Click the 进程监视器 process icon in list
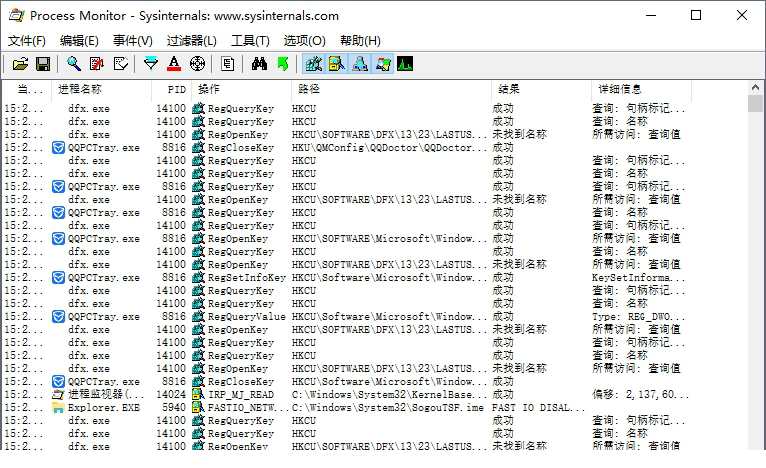Screen dimensions: 766x468 58,394
